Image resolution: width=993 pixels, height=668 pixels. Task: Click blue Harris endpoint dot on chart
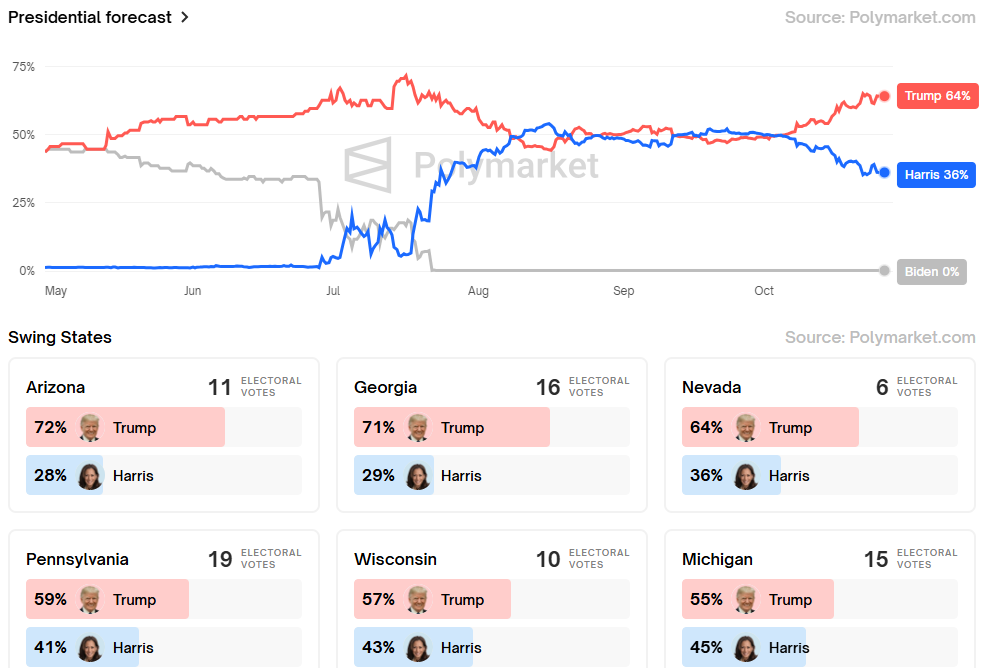pyautogui.click(x=884, y=172)
